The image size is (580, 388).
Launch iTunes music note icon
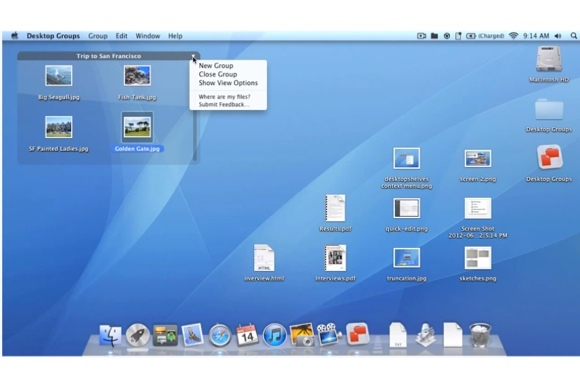[x=274, y=335]
